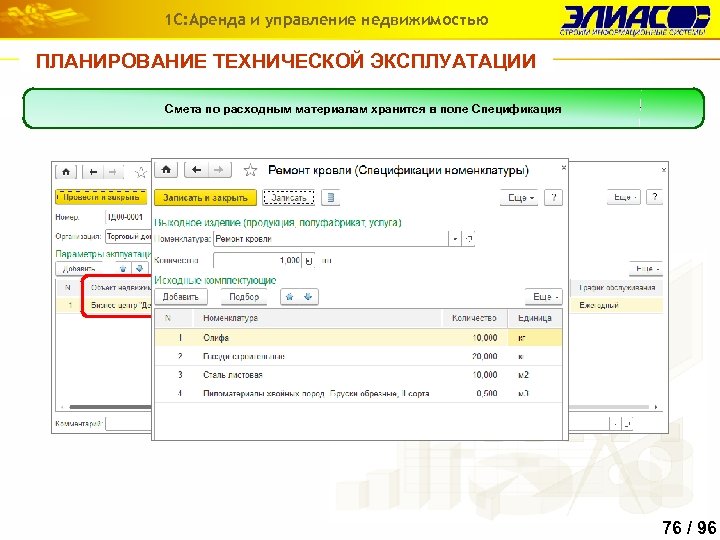Screen dimensions: 720x540
Task: Select the Сталь листовая row
Action: click(358, 375)
